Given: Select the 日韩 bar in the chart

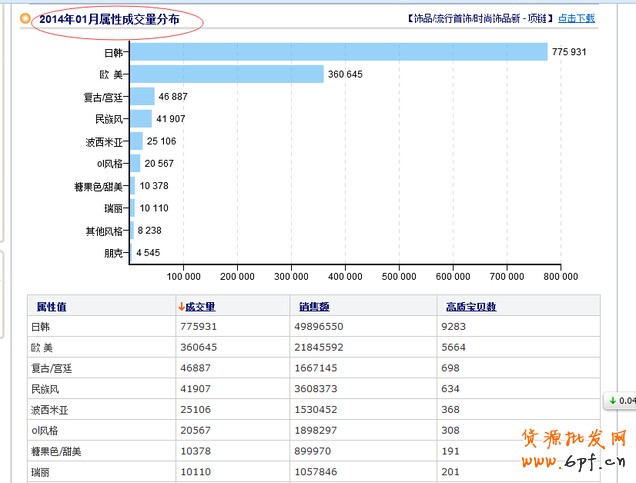Looking at the screenshot, I should pyautogui.click(x=338, y=51).
